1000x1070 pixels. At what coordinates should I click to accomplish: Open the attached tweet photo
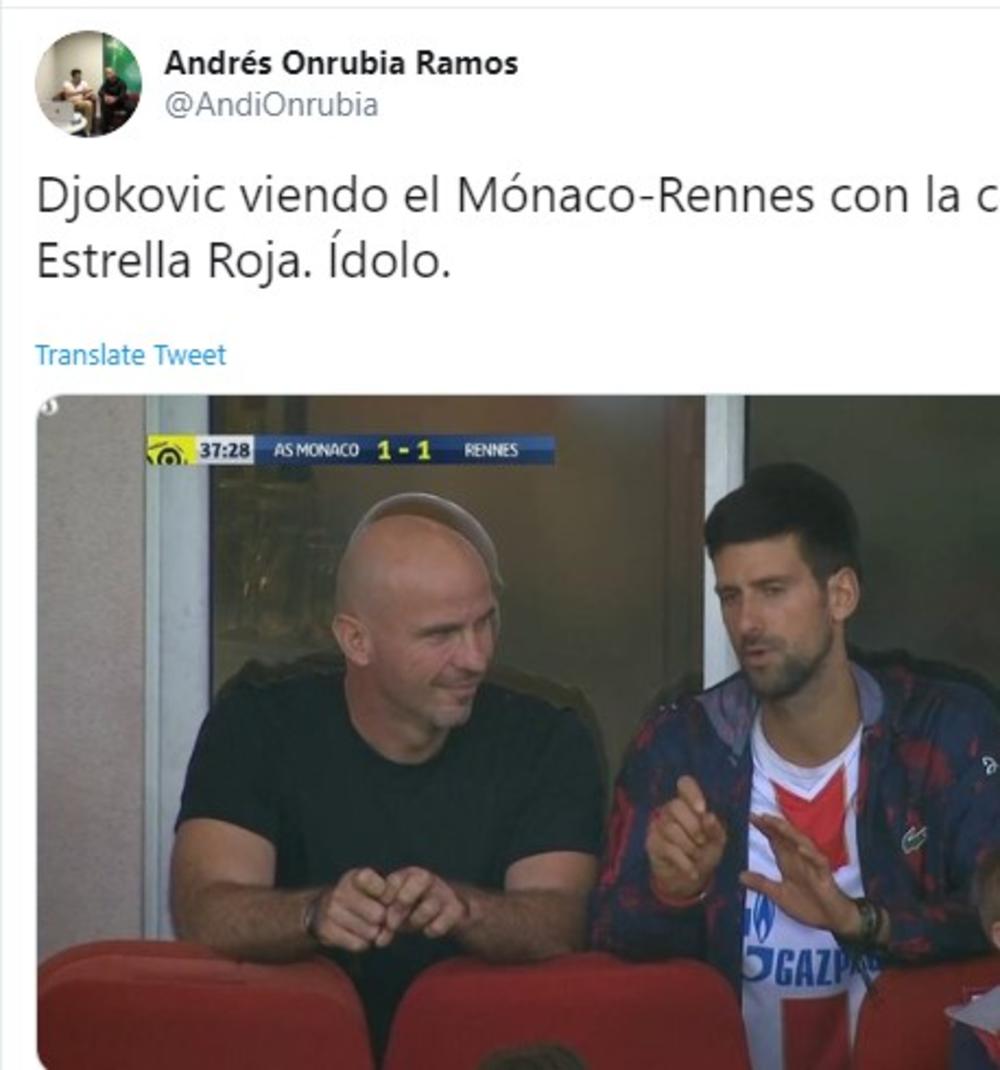tap(518, 732)
